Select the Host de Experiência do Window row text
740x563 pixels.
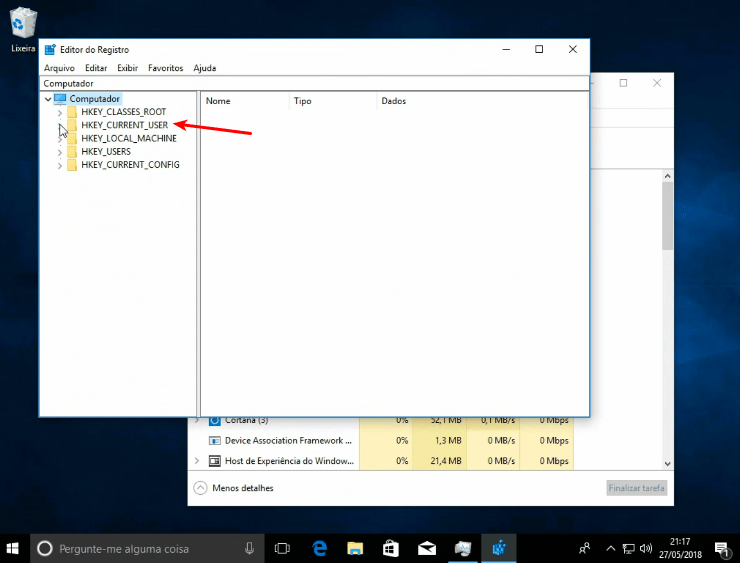click(x=289, y=461)
